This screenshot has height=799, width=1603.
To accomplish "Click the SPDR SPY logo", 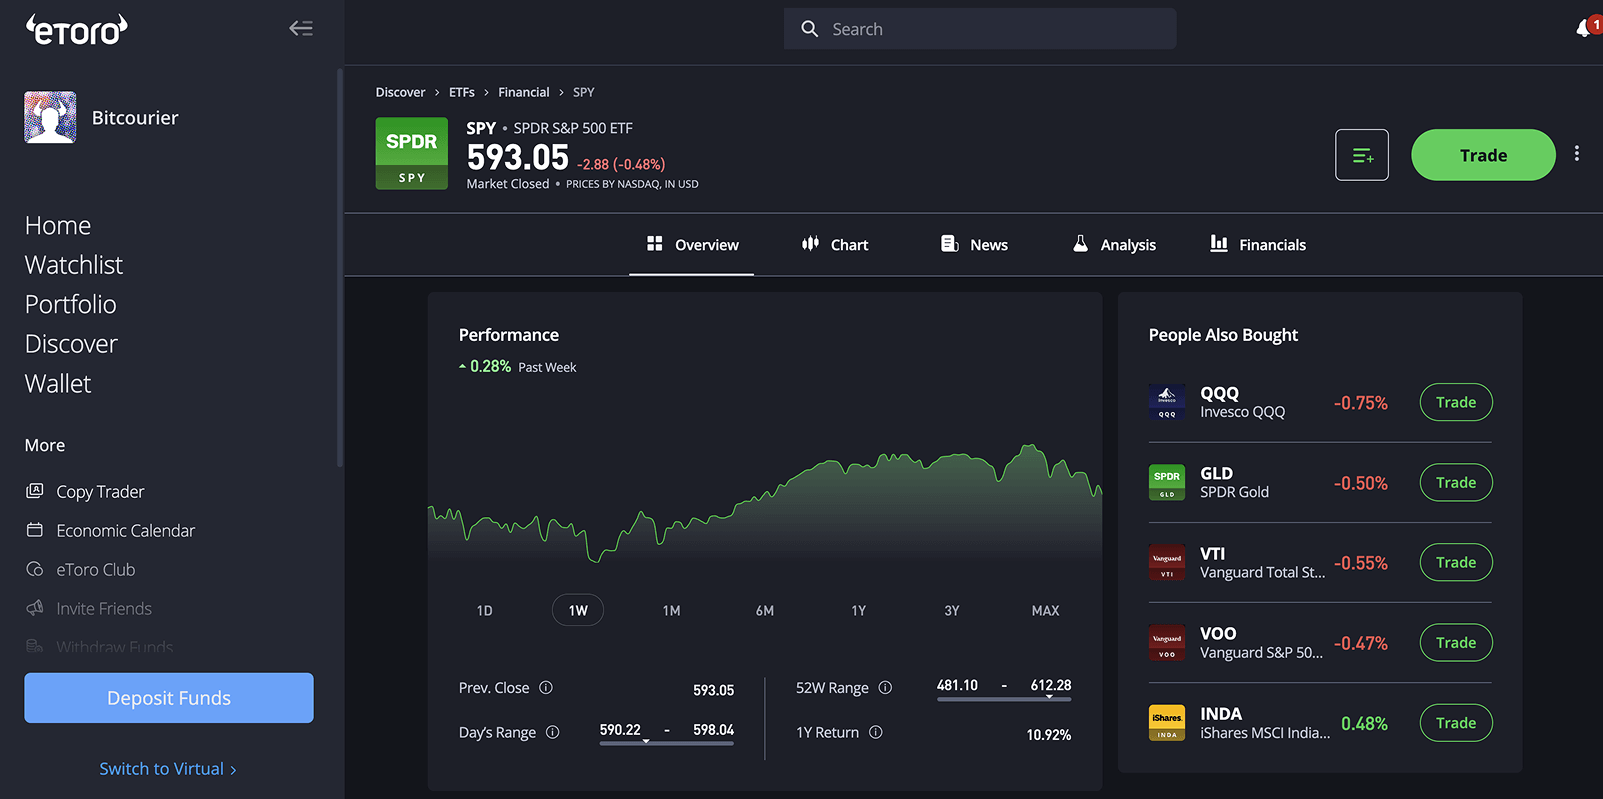I will (411, 154).
